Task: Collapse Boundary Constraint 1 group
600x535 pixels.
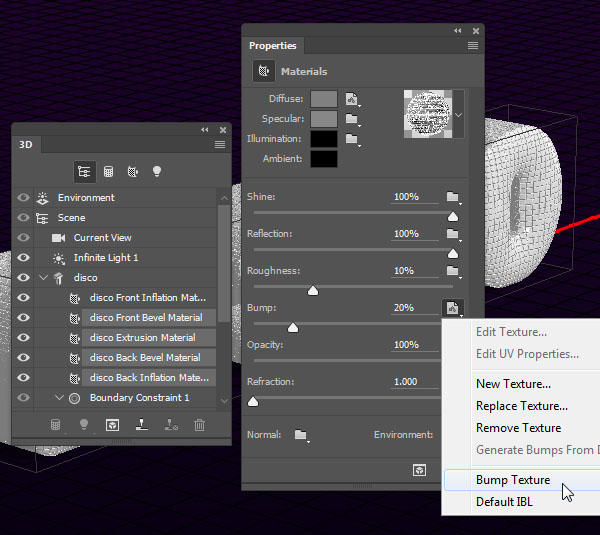Action: coord(59,398)
